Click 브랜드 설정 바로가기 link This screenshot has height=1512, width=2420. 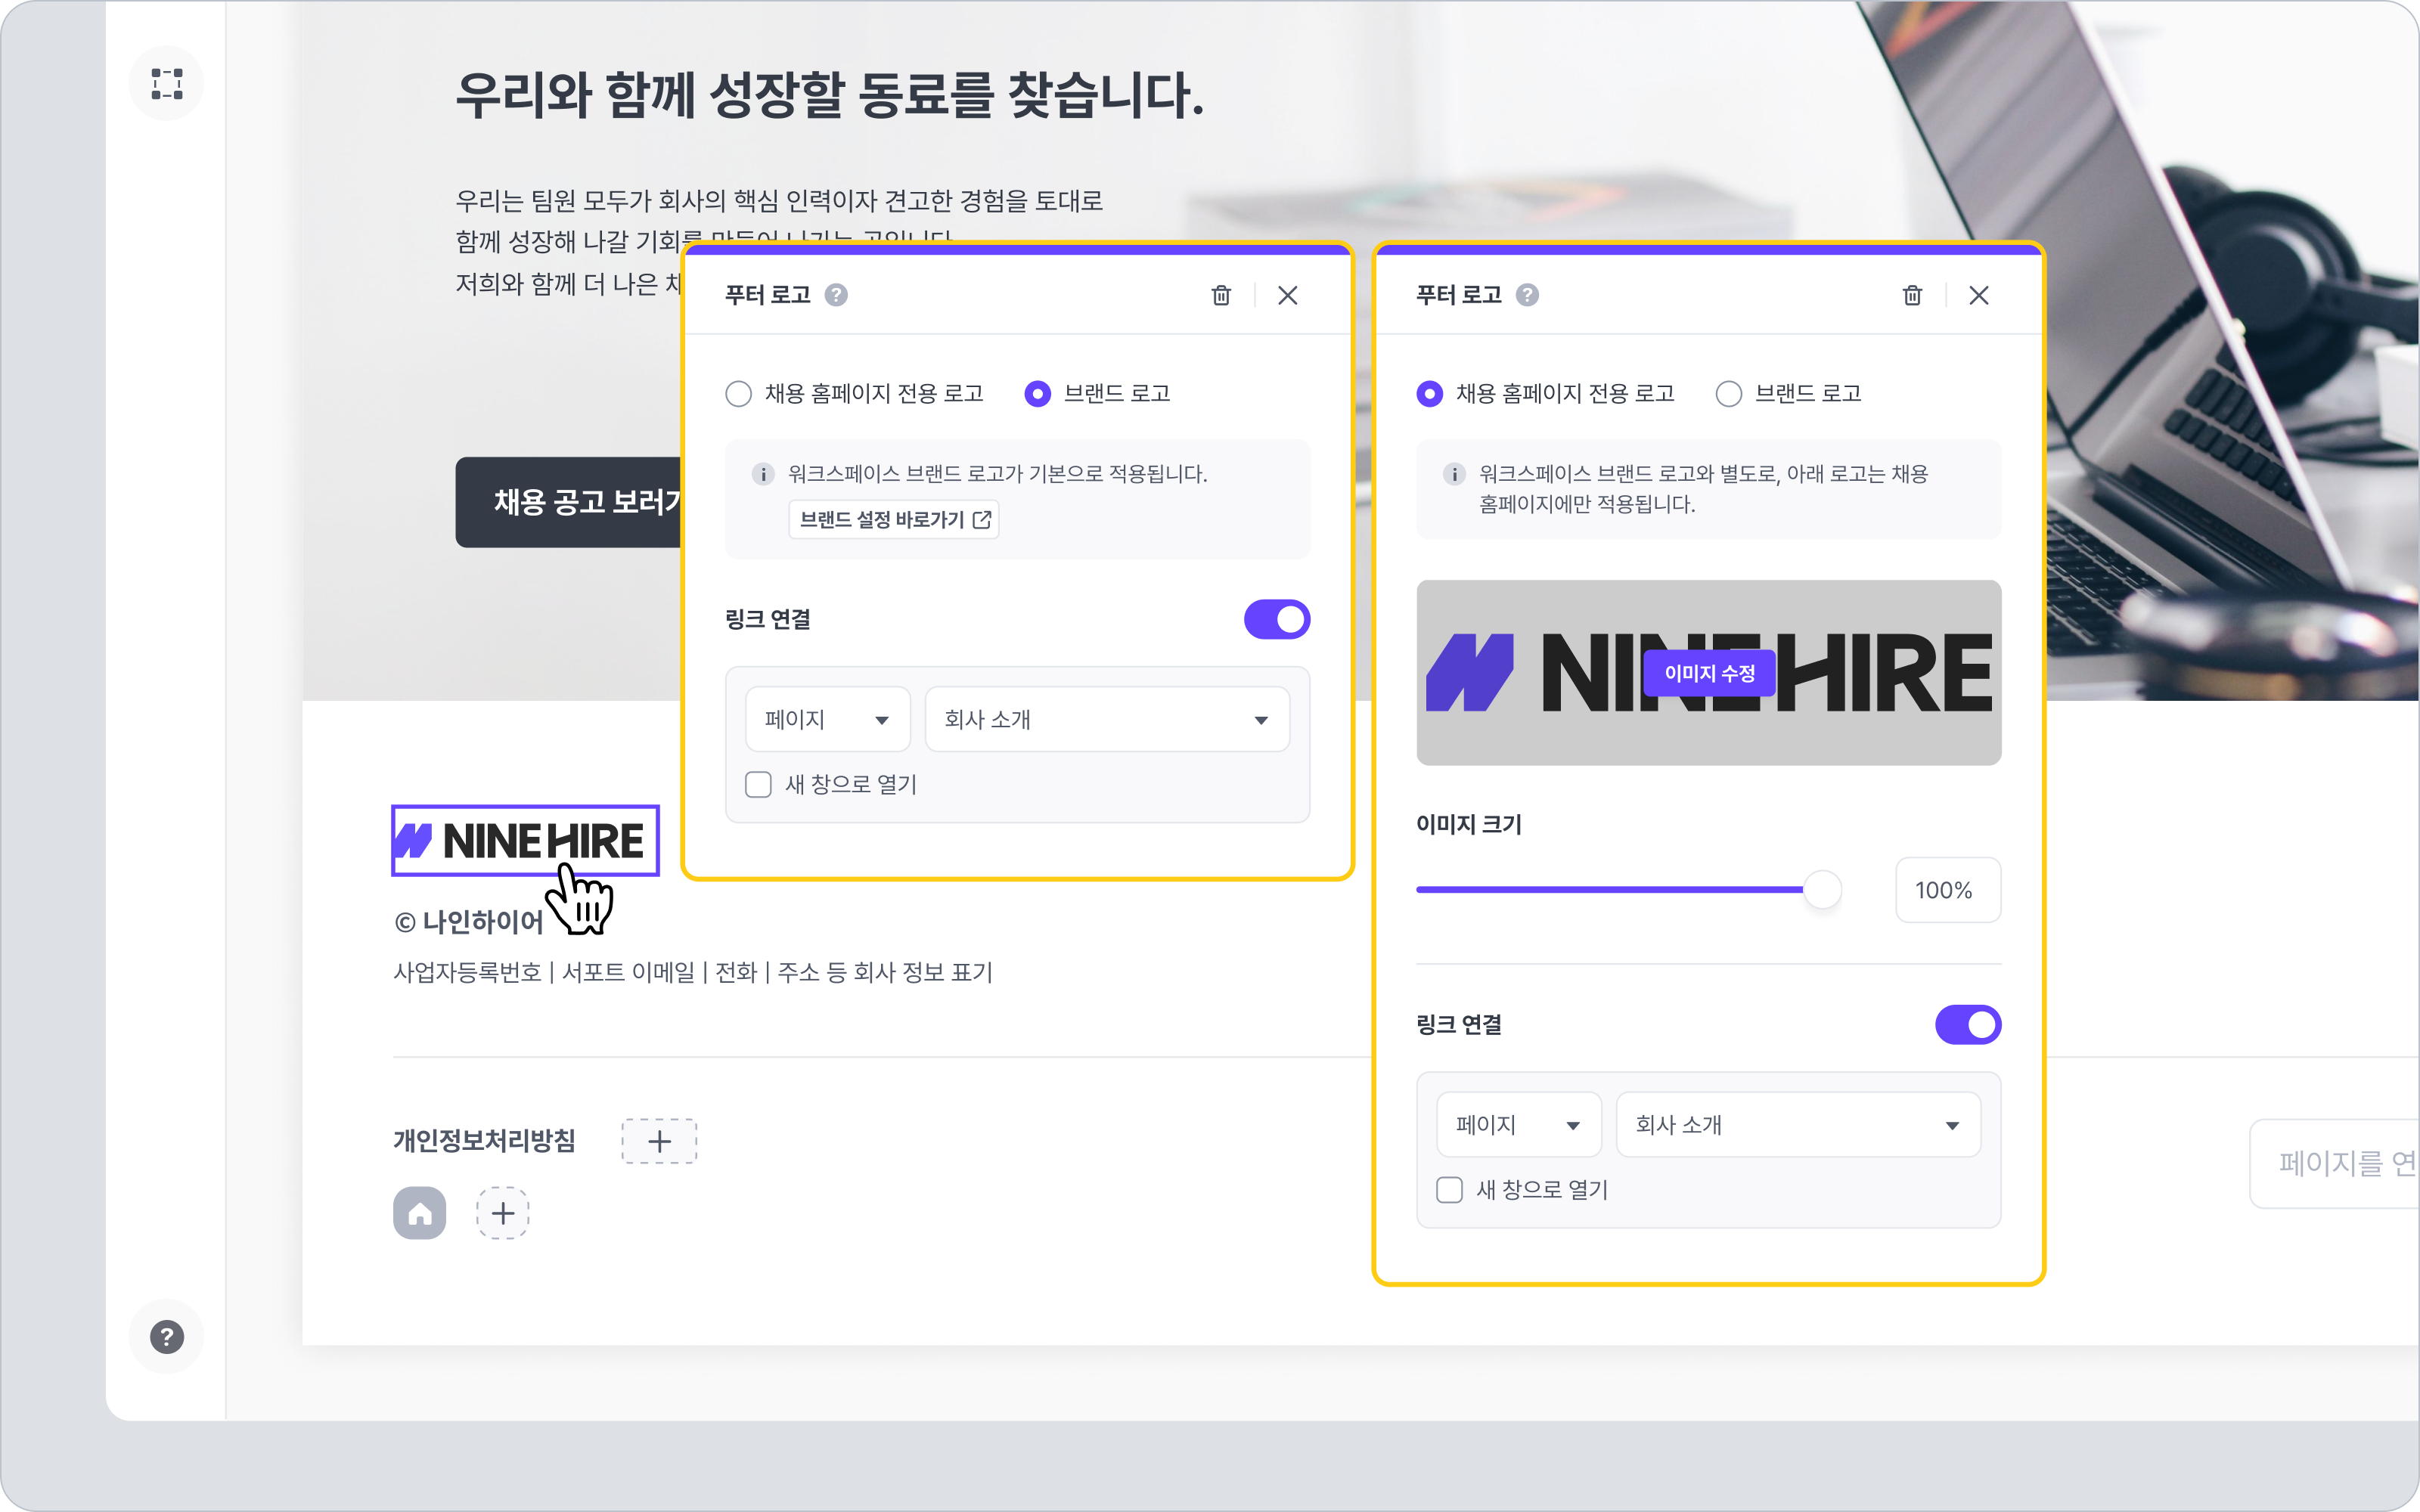[x=894, y=520]
